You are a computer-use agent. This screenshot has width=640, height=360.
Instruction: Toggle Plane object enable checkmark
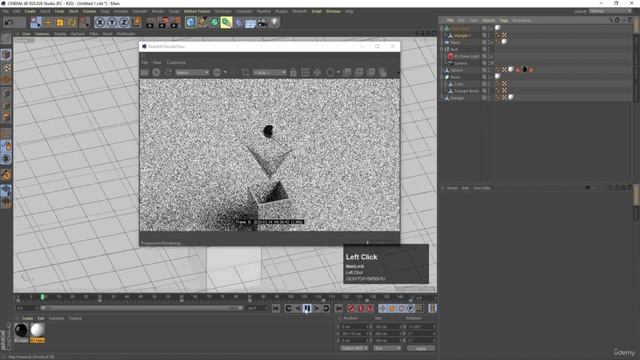point(491,42)
